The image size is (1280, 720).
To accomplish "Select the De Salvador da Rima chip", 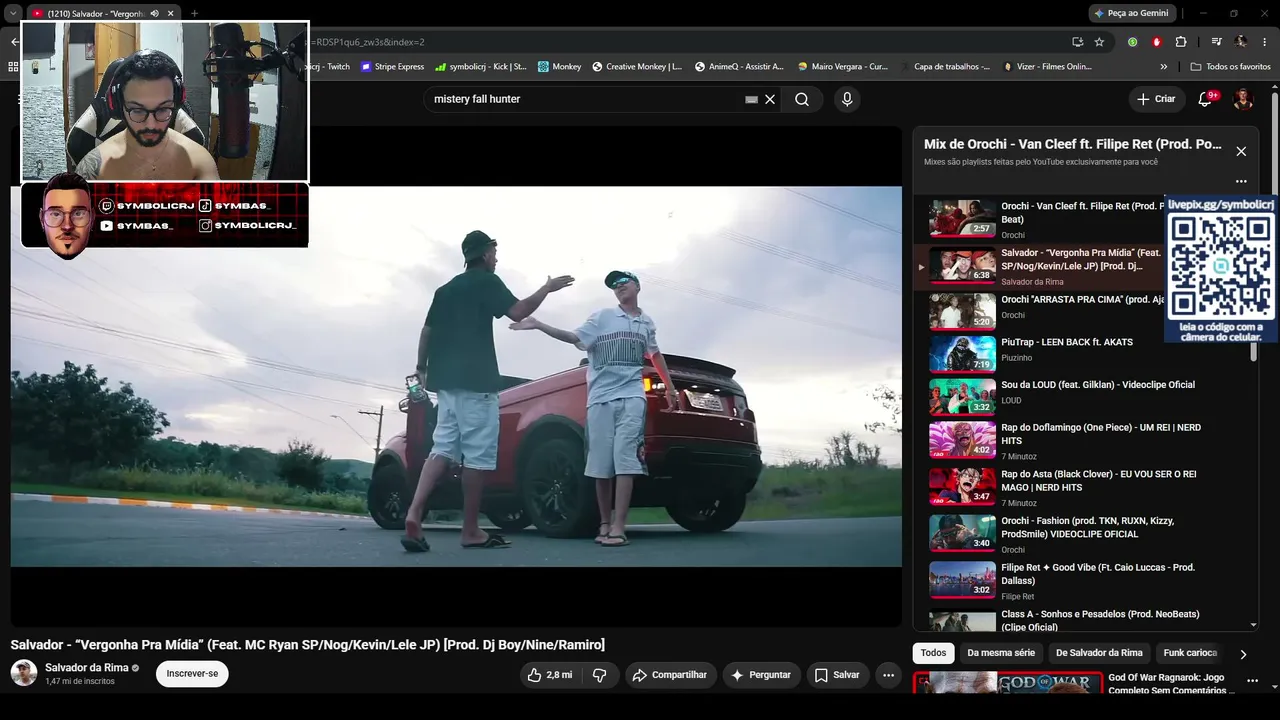I will [x=1099, y=653].
